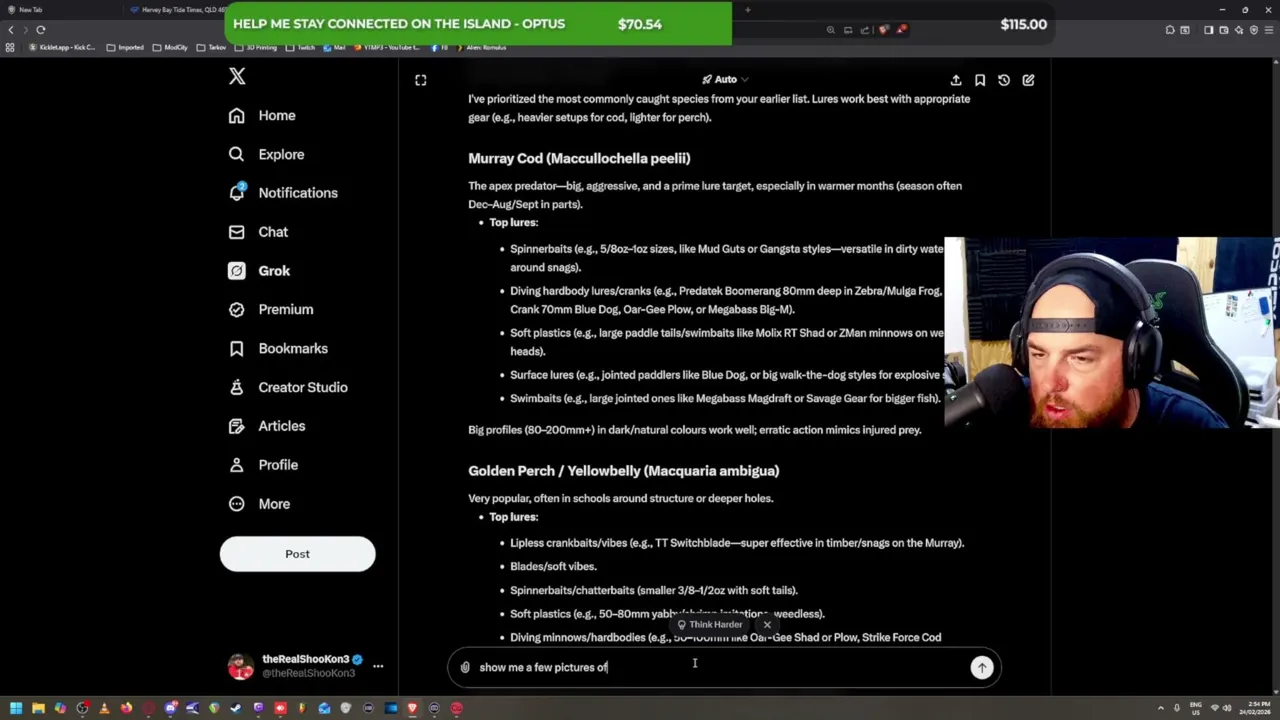Open the ModCity bookmarks folder

[170, 48]
